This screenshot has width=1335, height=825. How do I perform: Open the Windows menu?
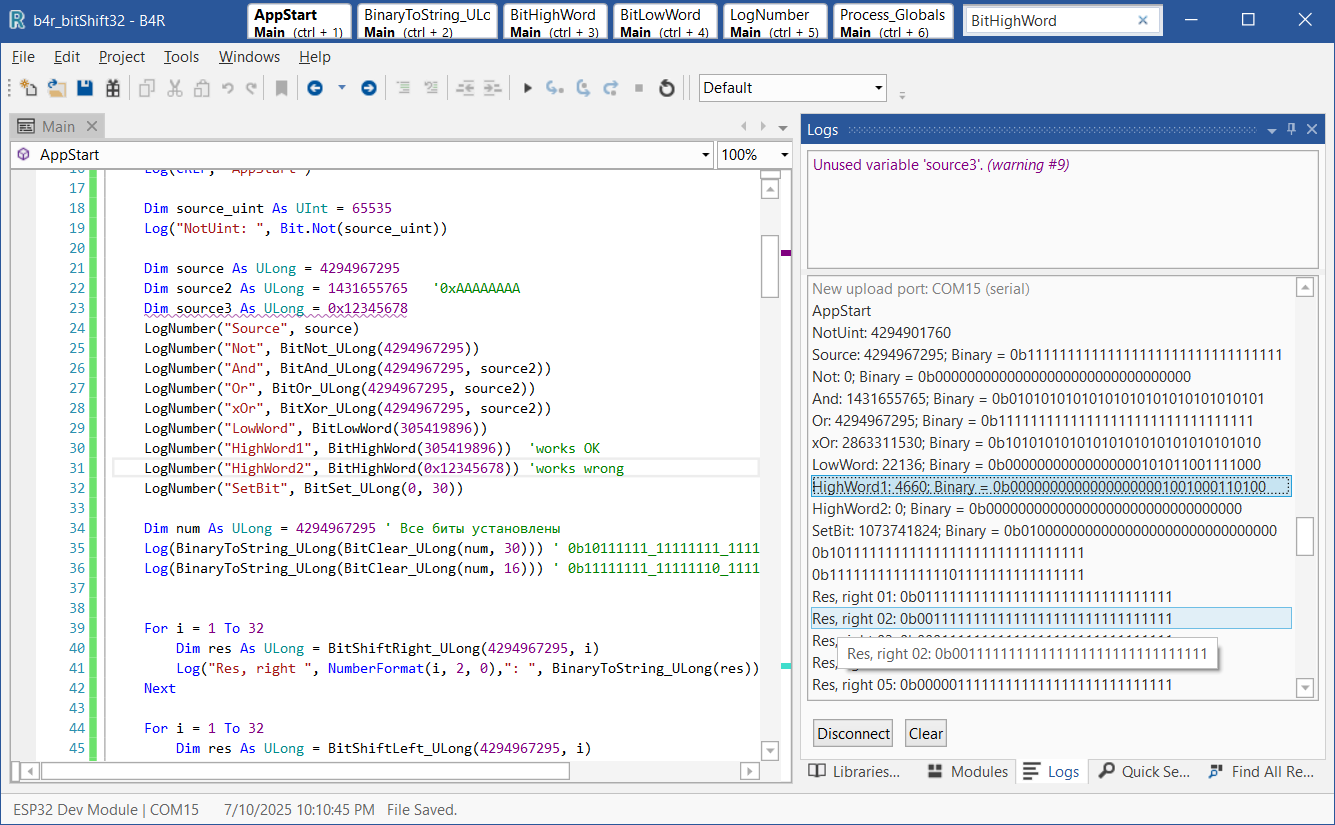click(x=249, y=57)
